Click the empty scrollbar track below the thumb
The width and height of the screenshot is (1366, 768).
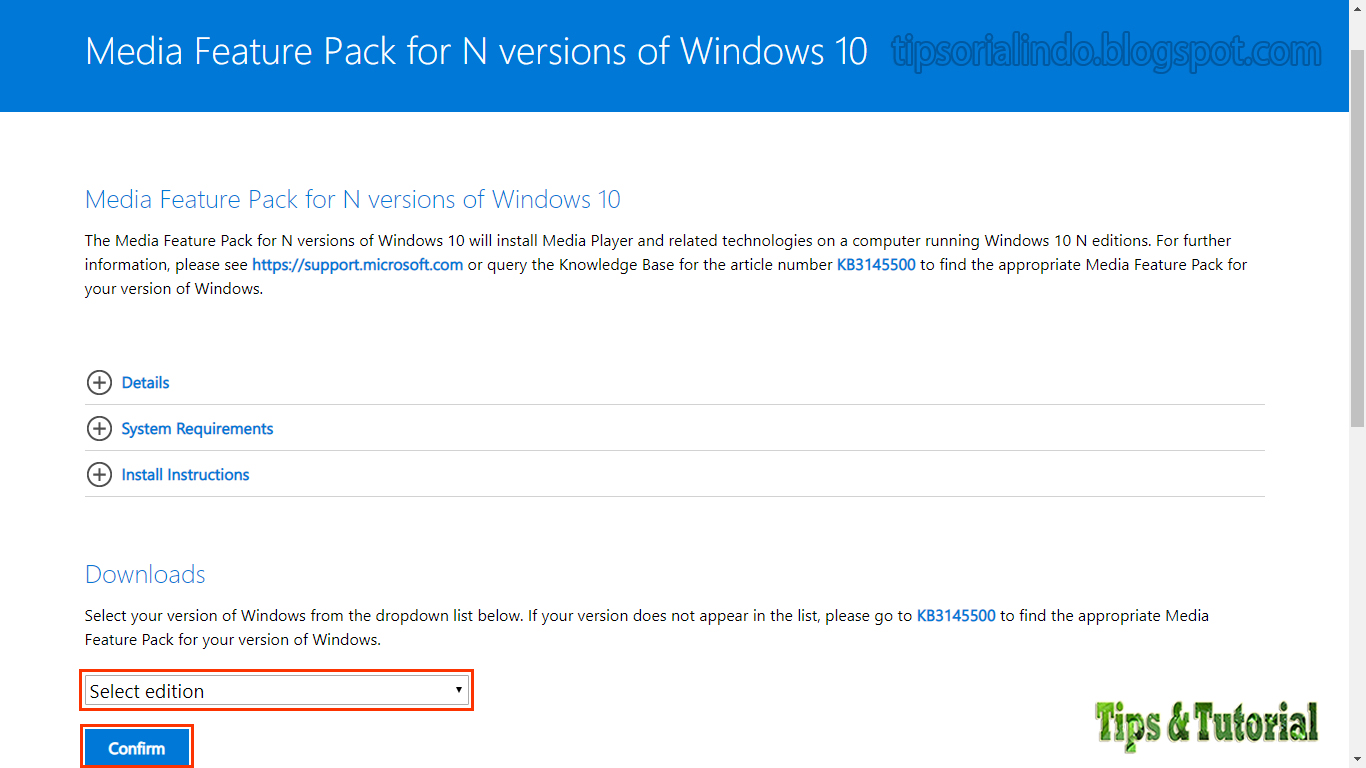click(1357, 600)
